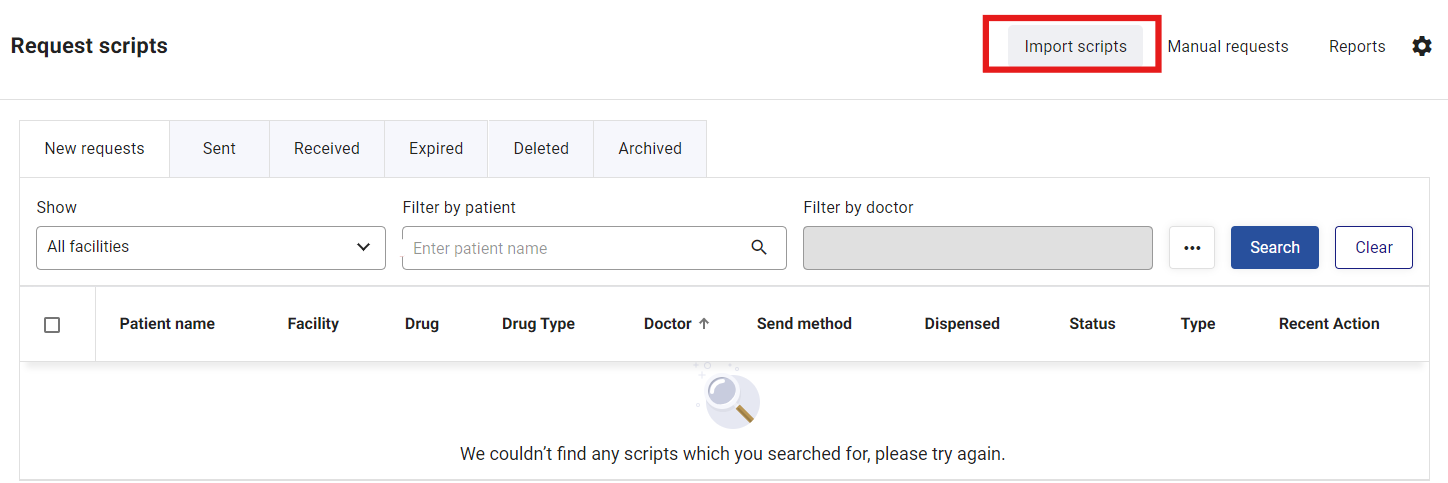Open the settings gear icon
1448x483 pixels.
1421,46
